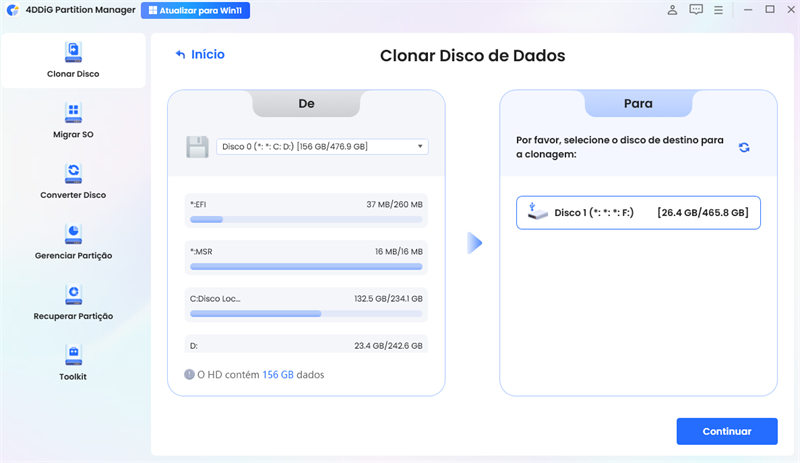Click the blue arrow between panels
Viewport: 800px width, 463px height.
[x=474, y=243]
